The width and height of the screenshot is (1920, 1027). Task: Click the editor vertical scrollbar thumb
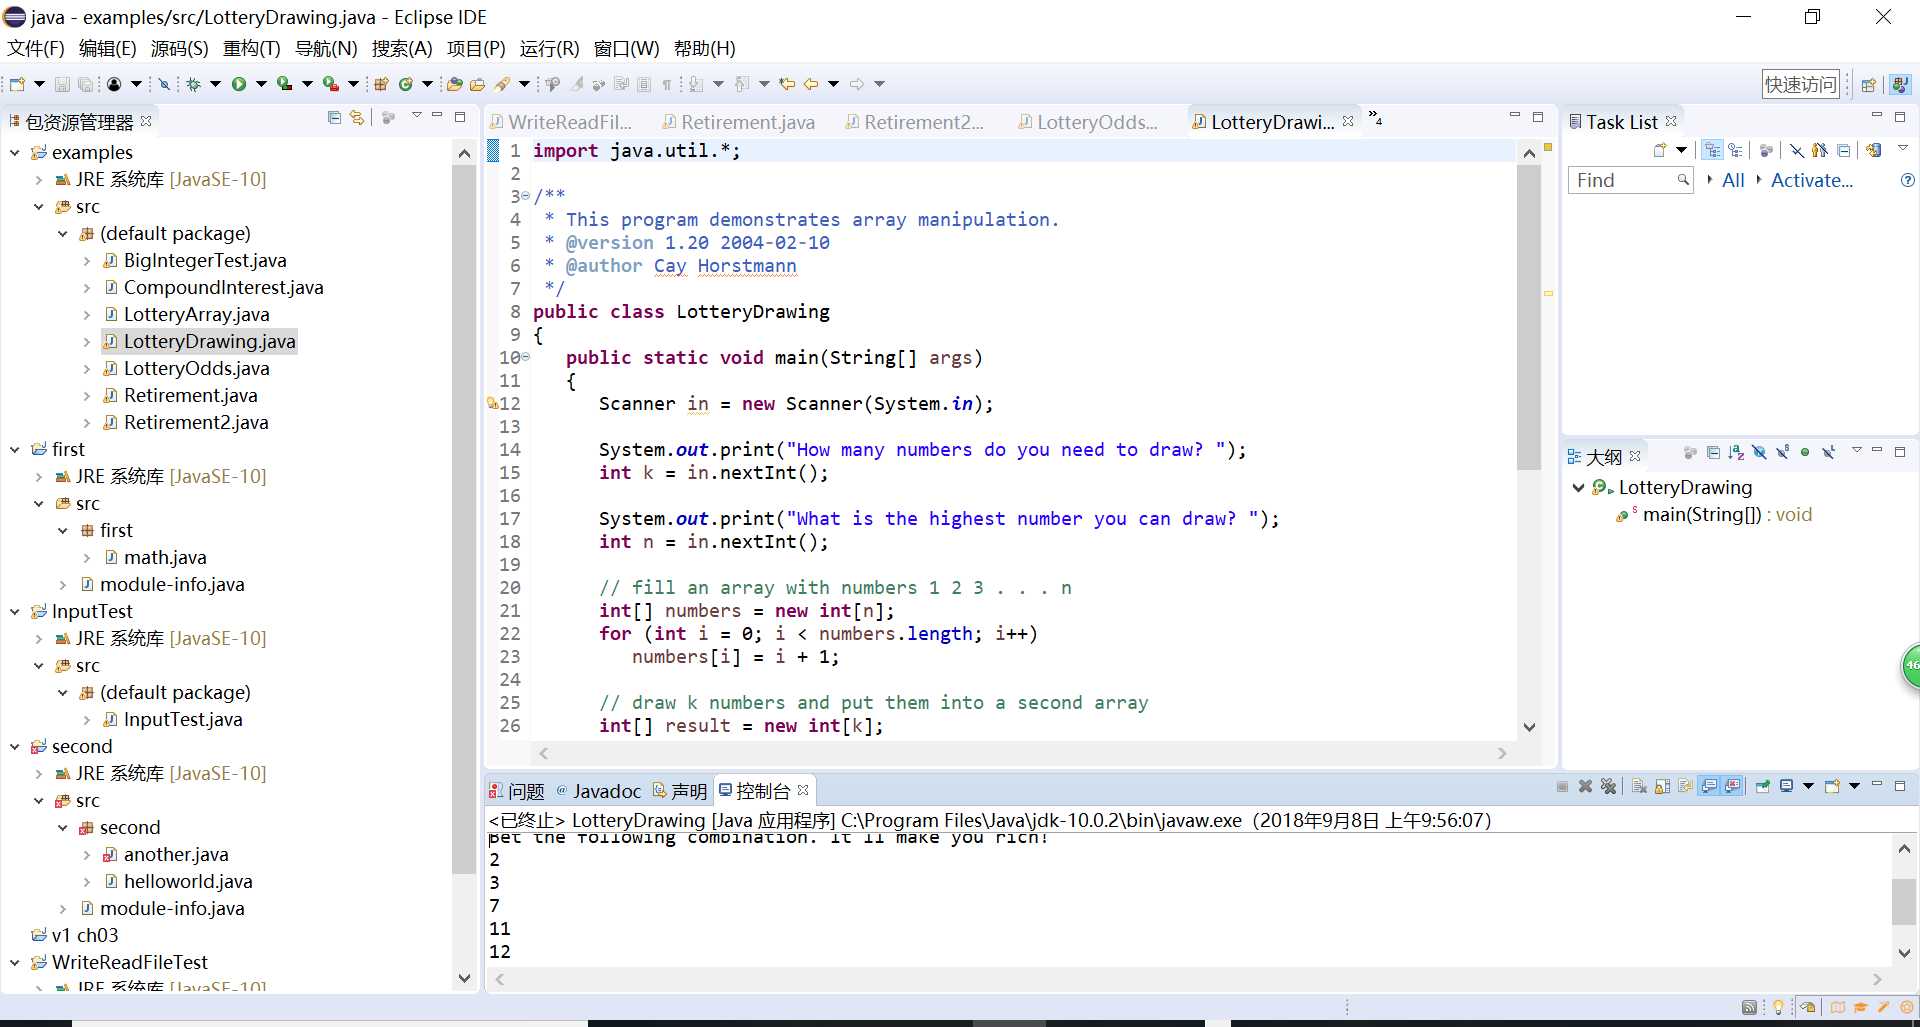coord(1529,317)
